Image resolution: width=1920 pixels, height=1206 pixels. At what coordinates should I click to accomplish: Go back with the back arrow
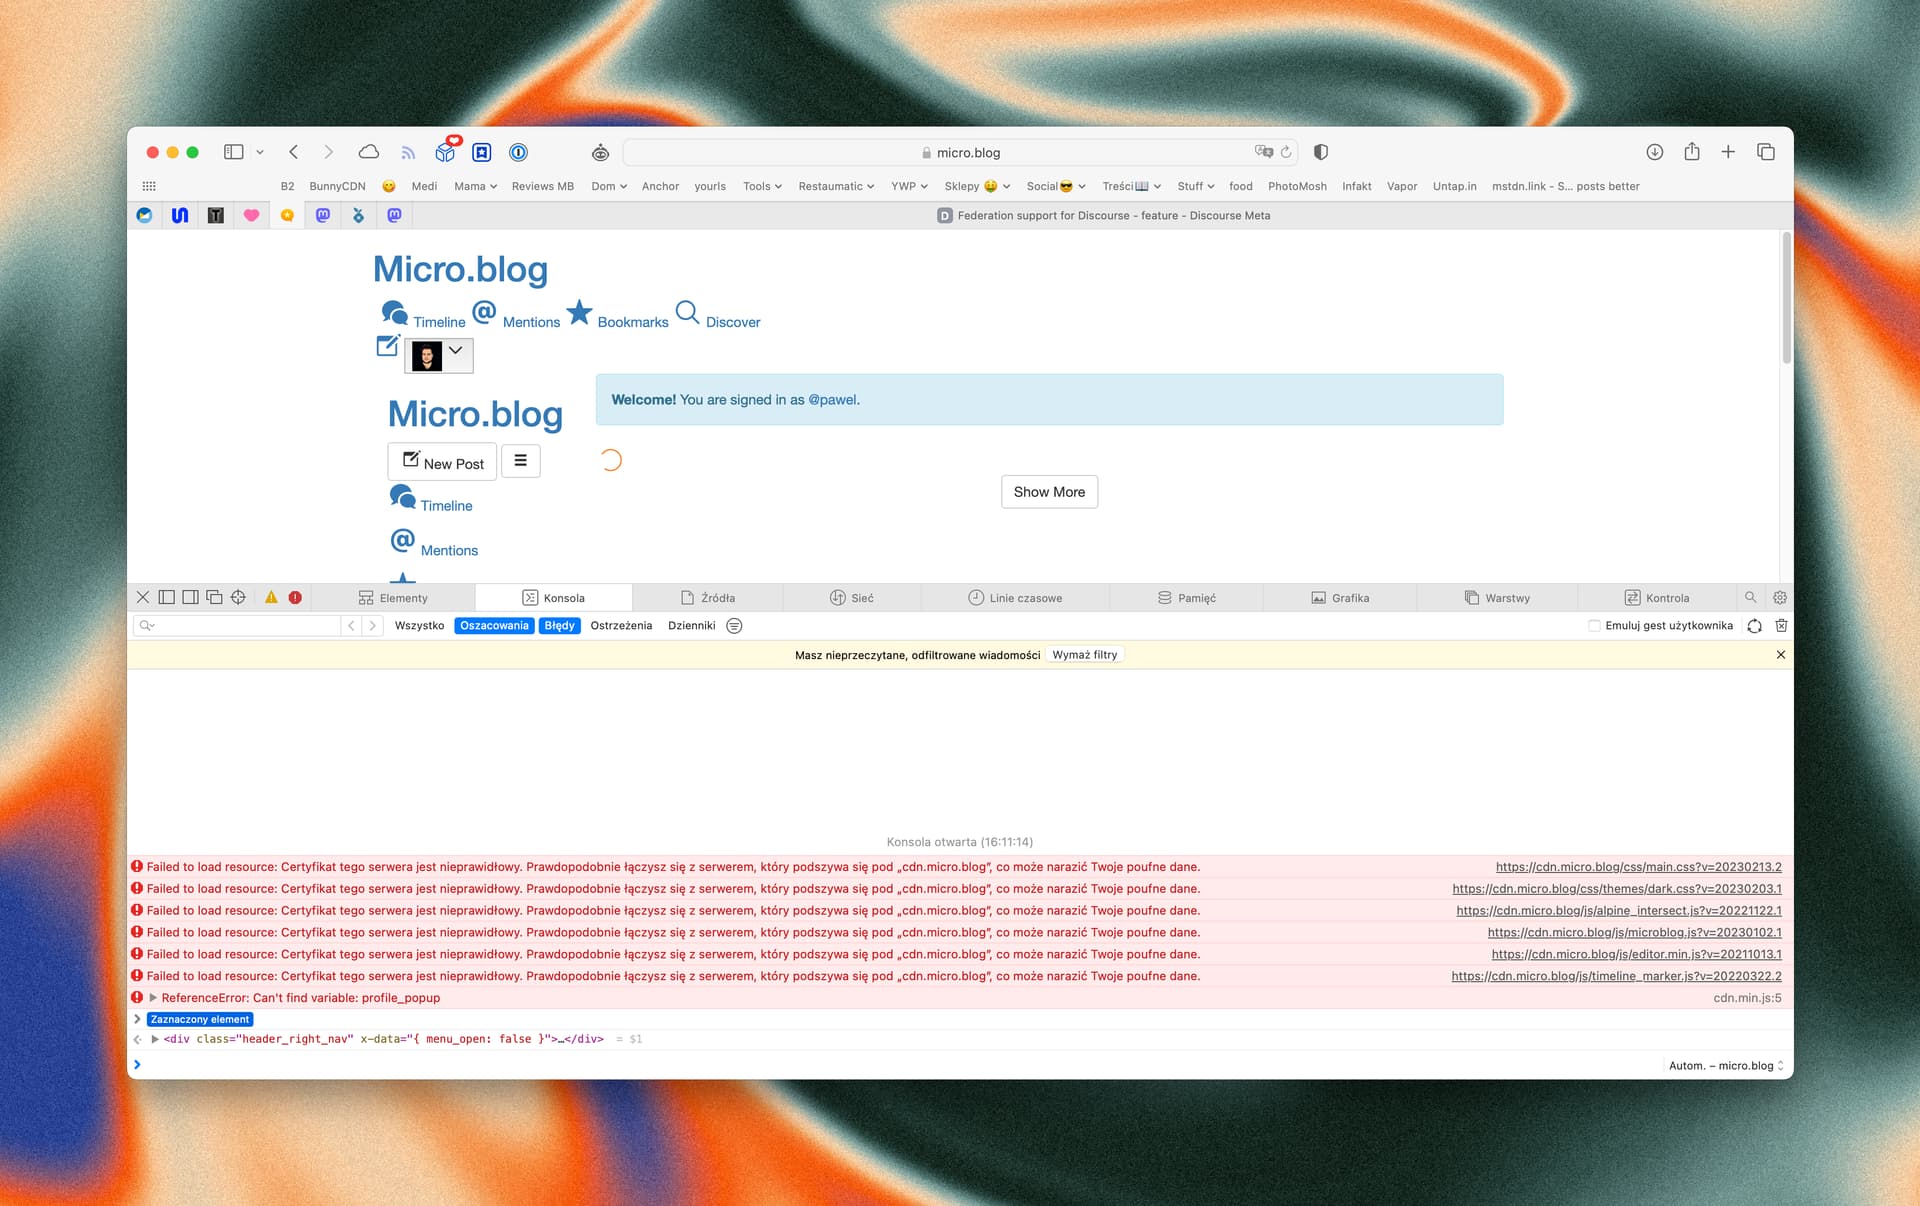pos(294,152)
